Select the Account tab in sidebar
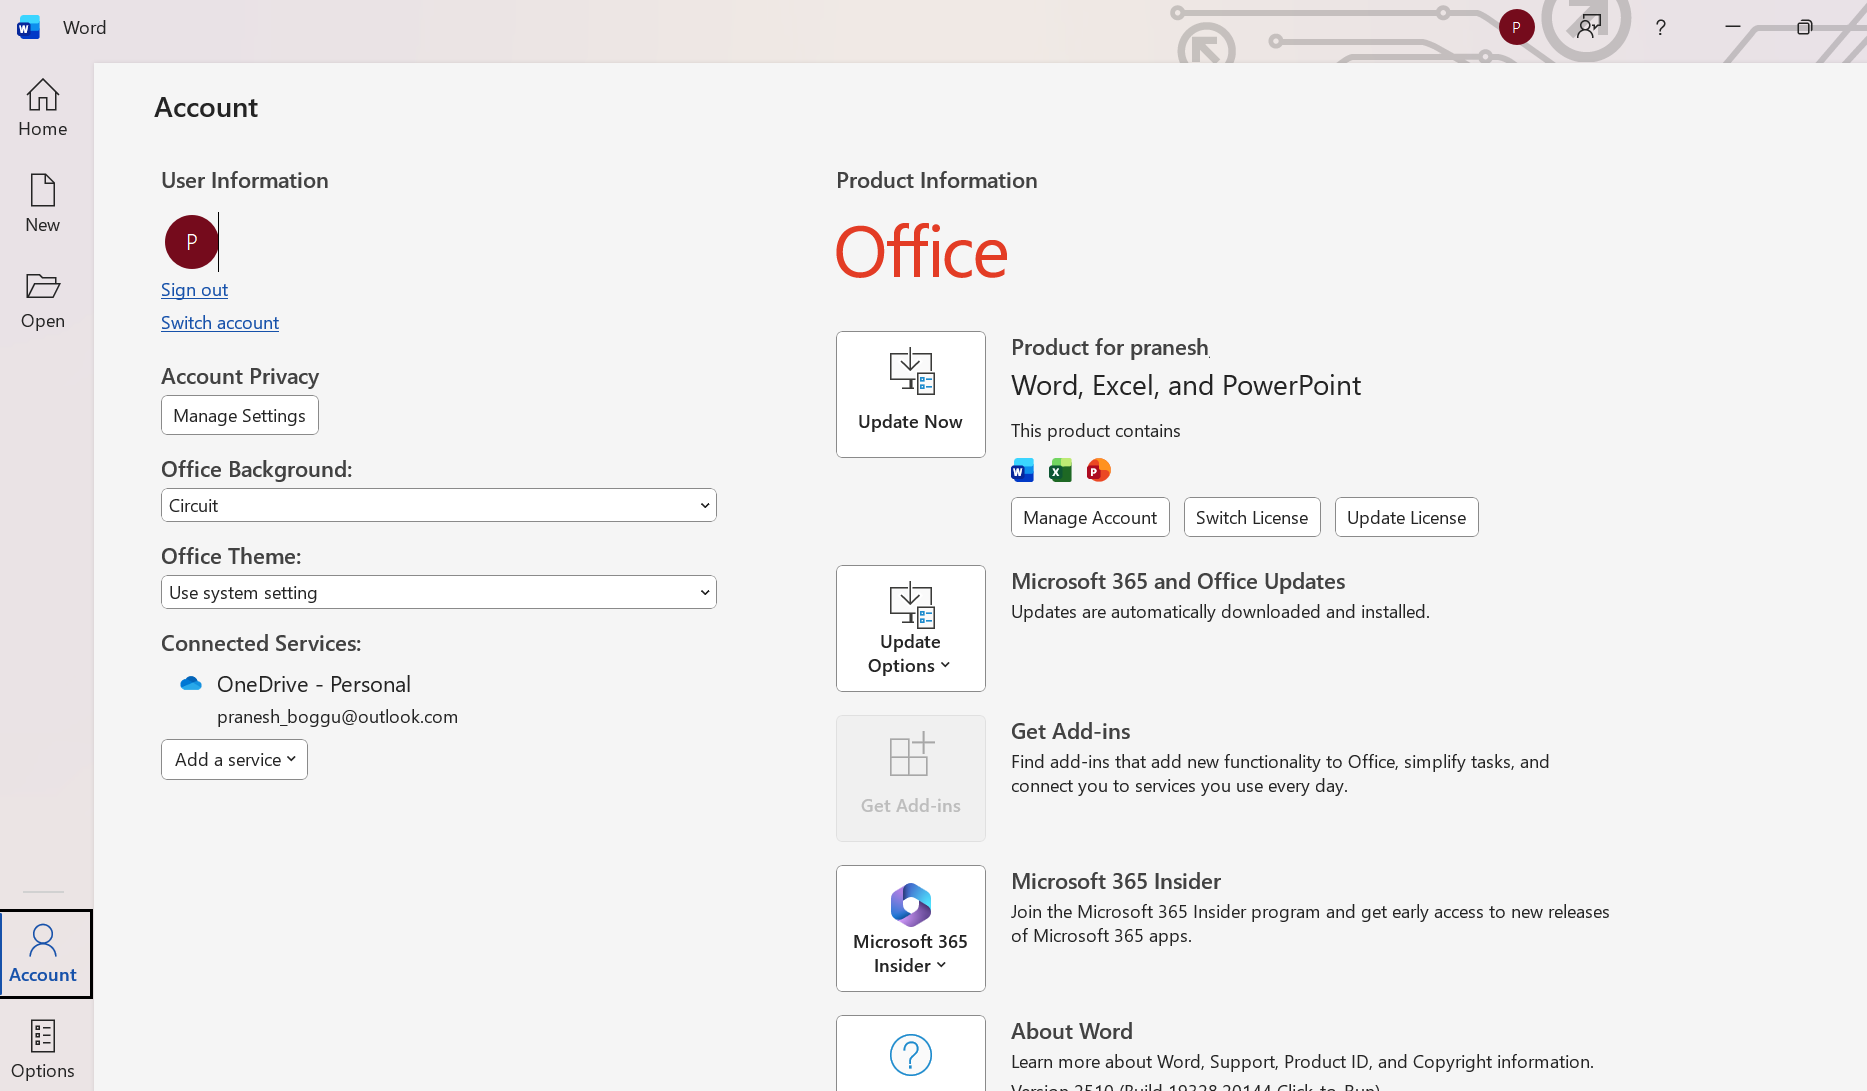Viewport: 1867px width, 1091px height. tap(45, 954)
